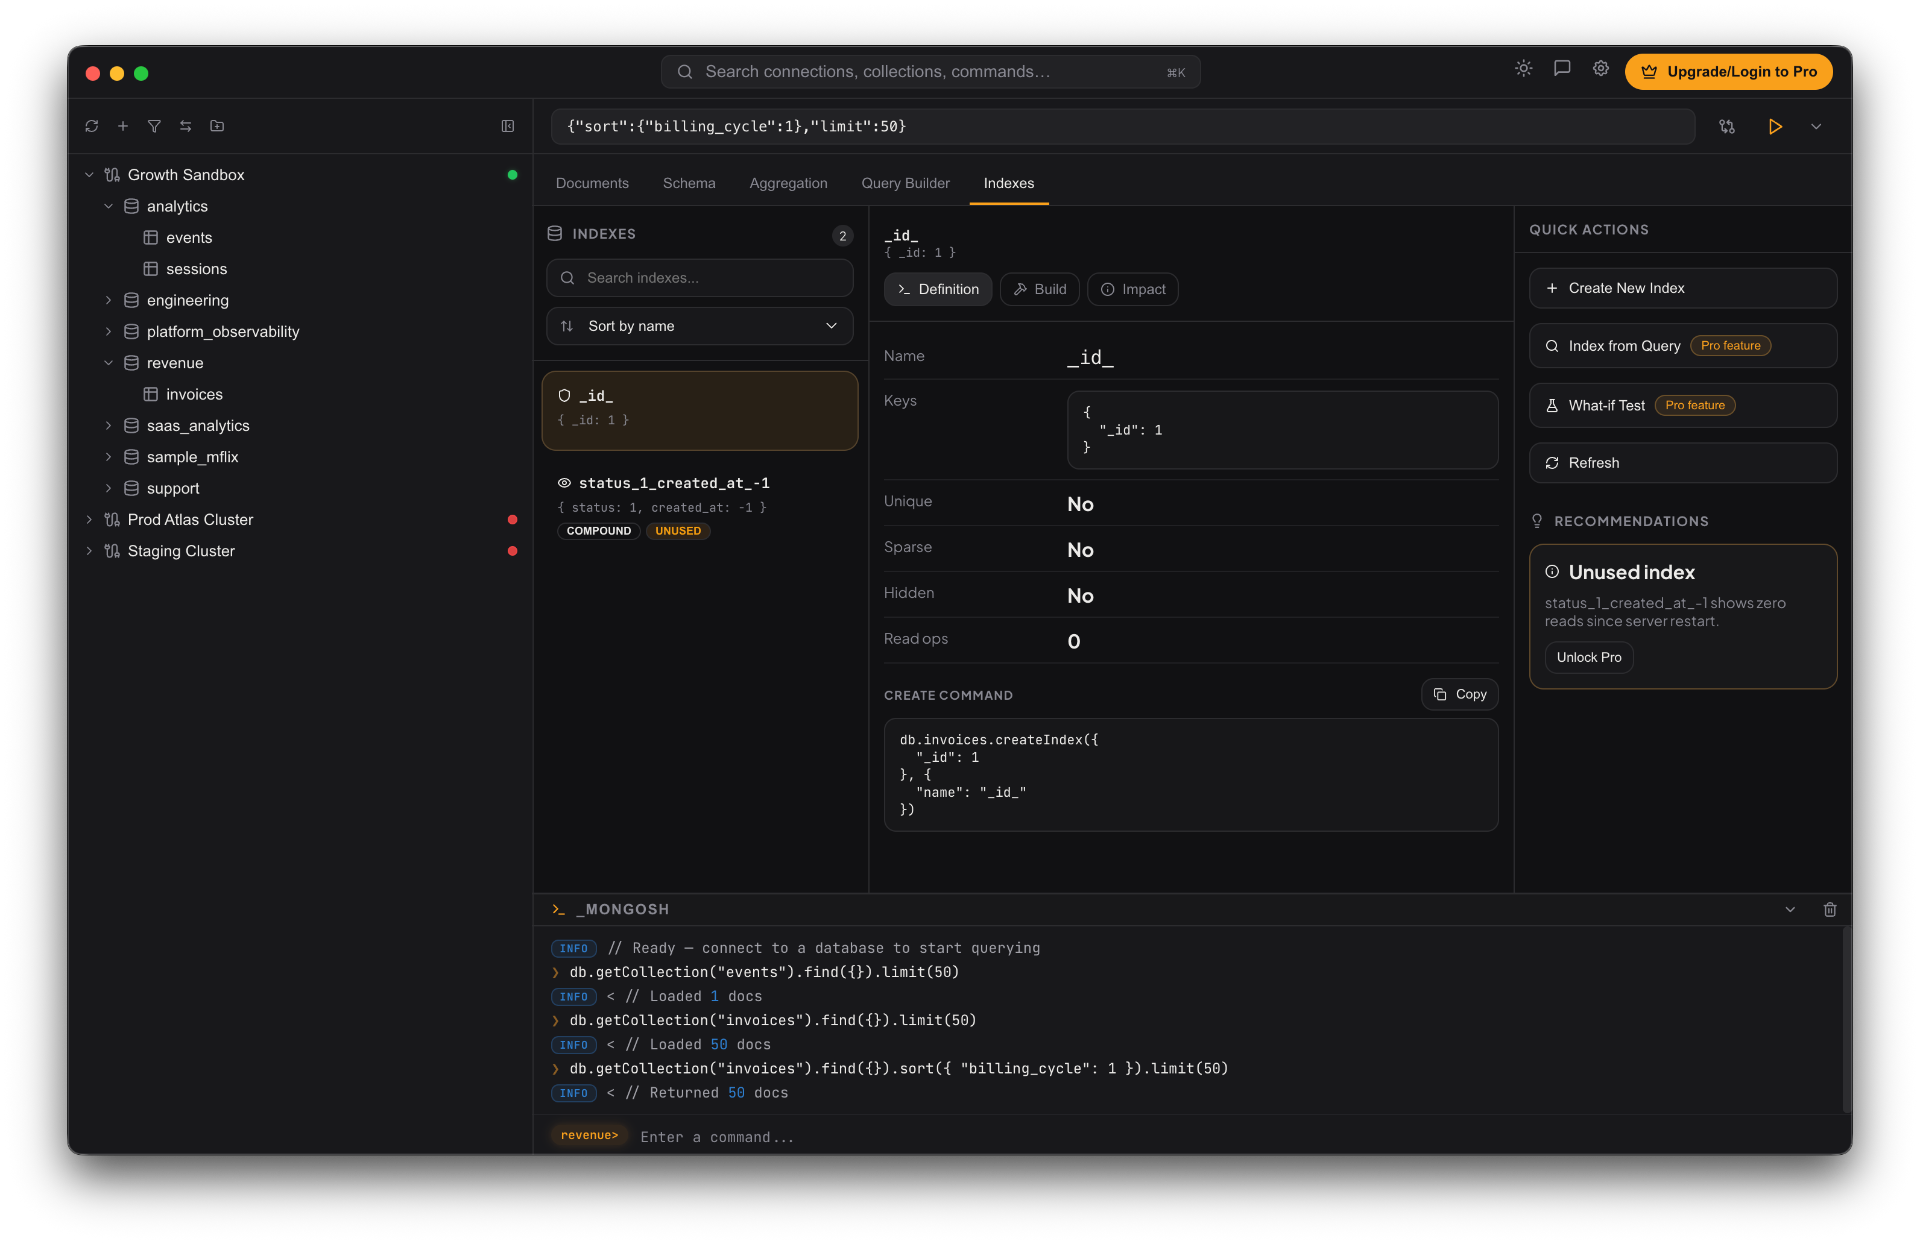Expand the engineering database

click(110, 300)
